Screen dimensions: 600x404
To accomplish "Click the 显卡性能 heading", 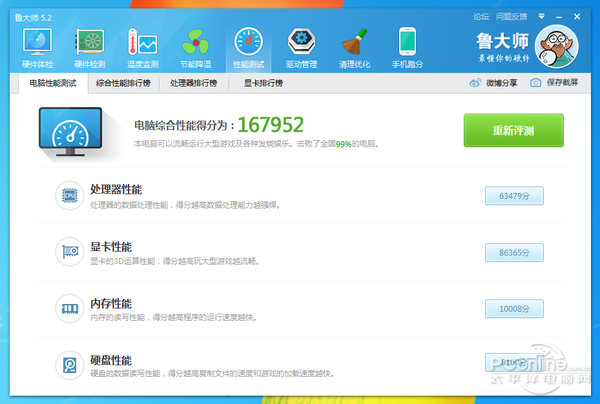I will coord(111,247).
